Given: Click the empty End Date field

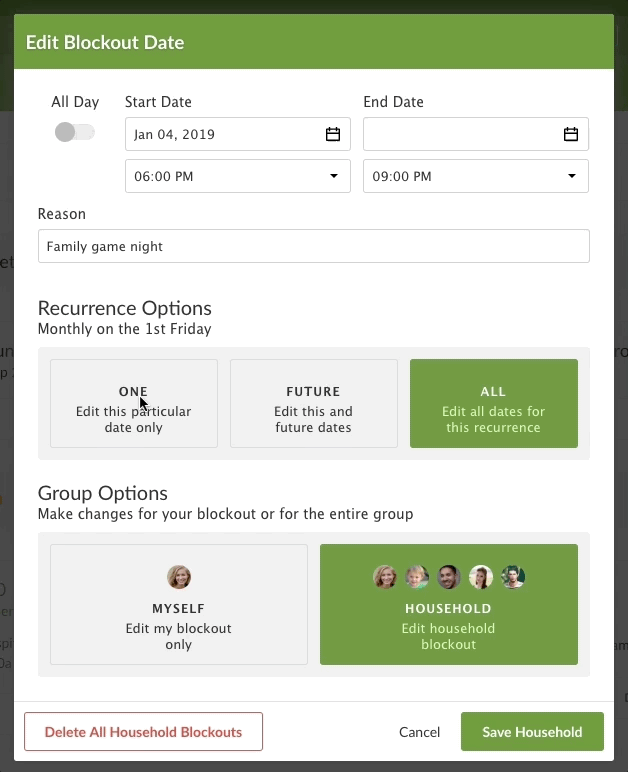Looking at the screenshot, I should click(475, 134).
